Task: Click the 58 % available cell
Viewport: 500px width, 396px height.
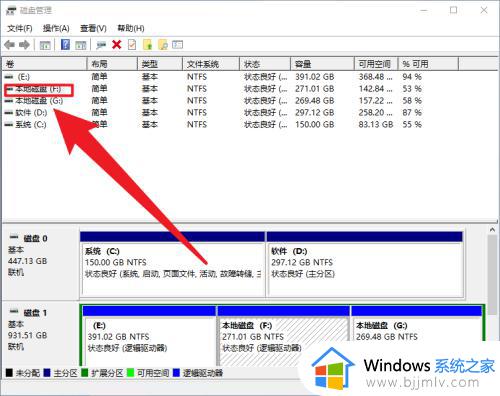Action: [x=412, y=101]
